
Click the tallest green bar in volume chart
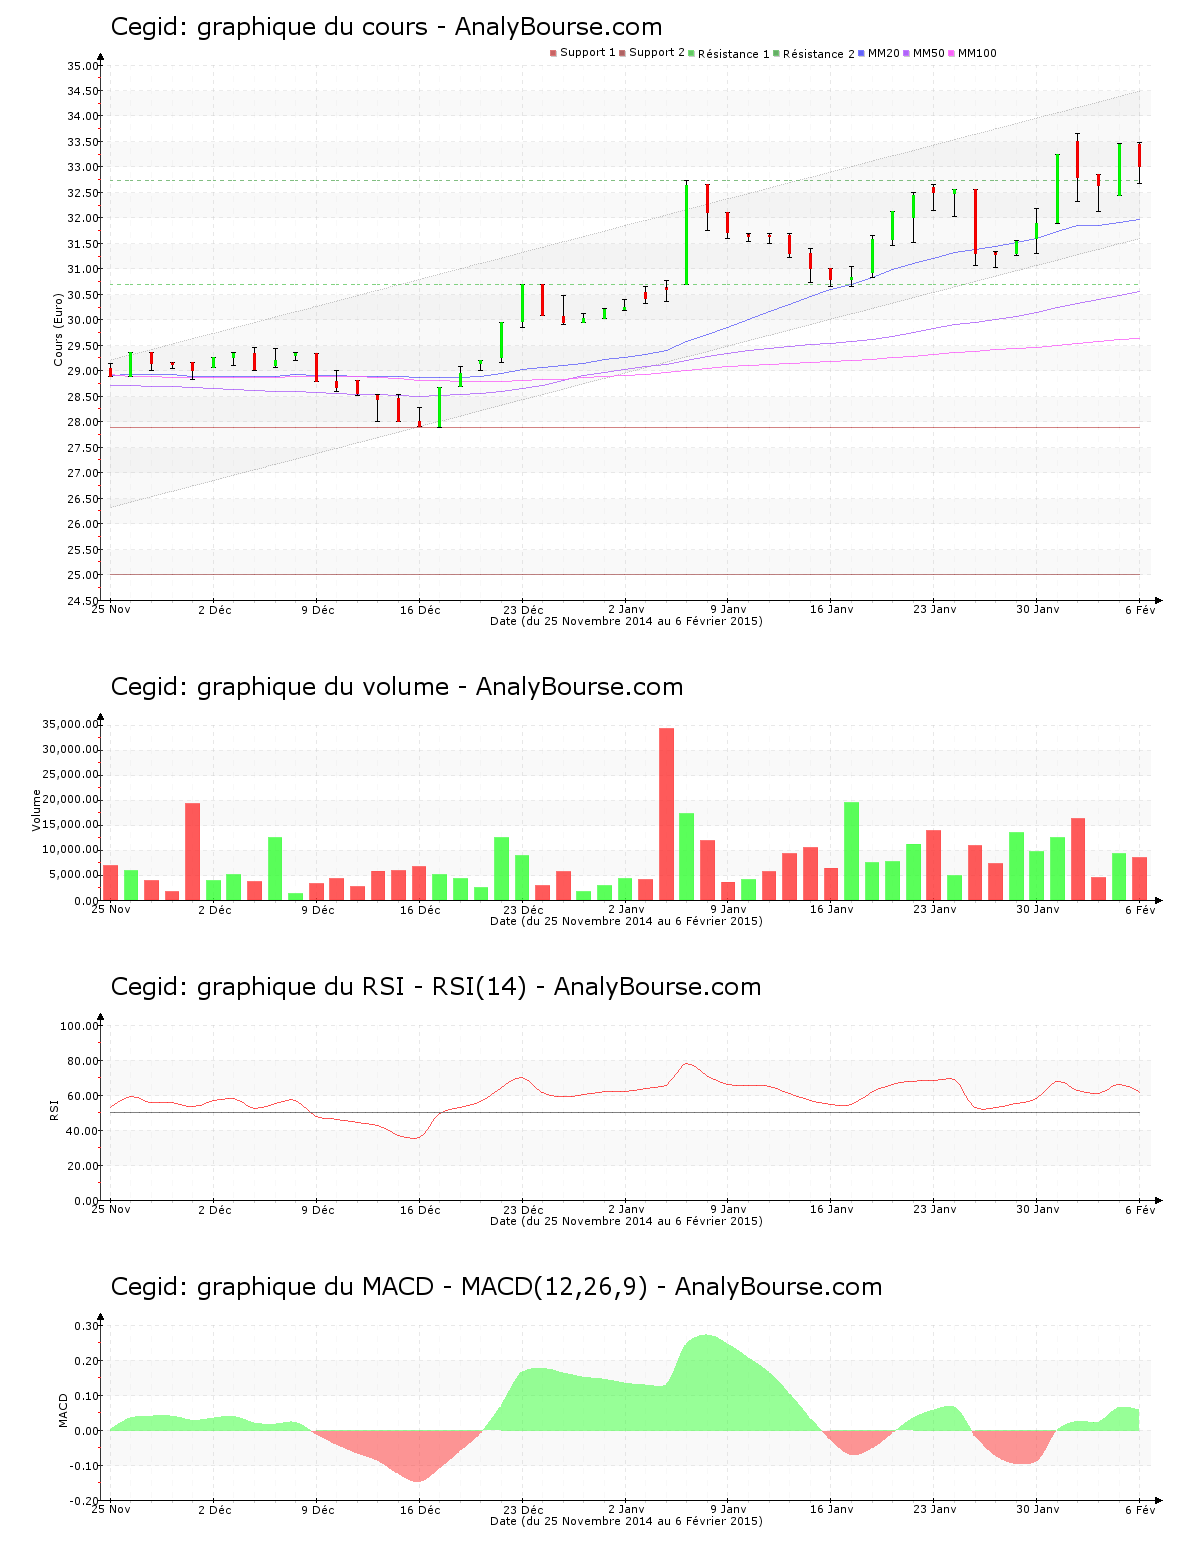tap(852, 851)
